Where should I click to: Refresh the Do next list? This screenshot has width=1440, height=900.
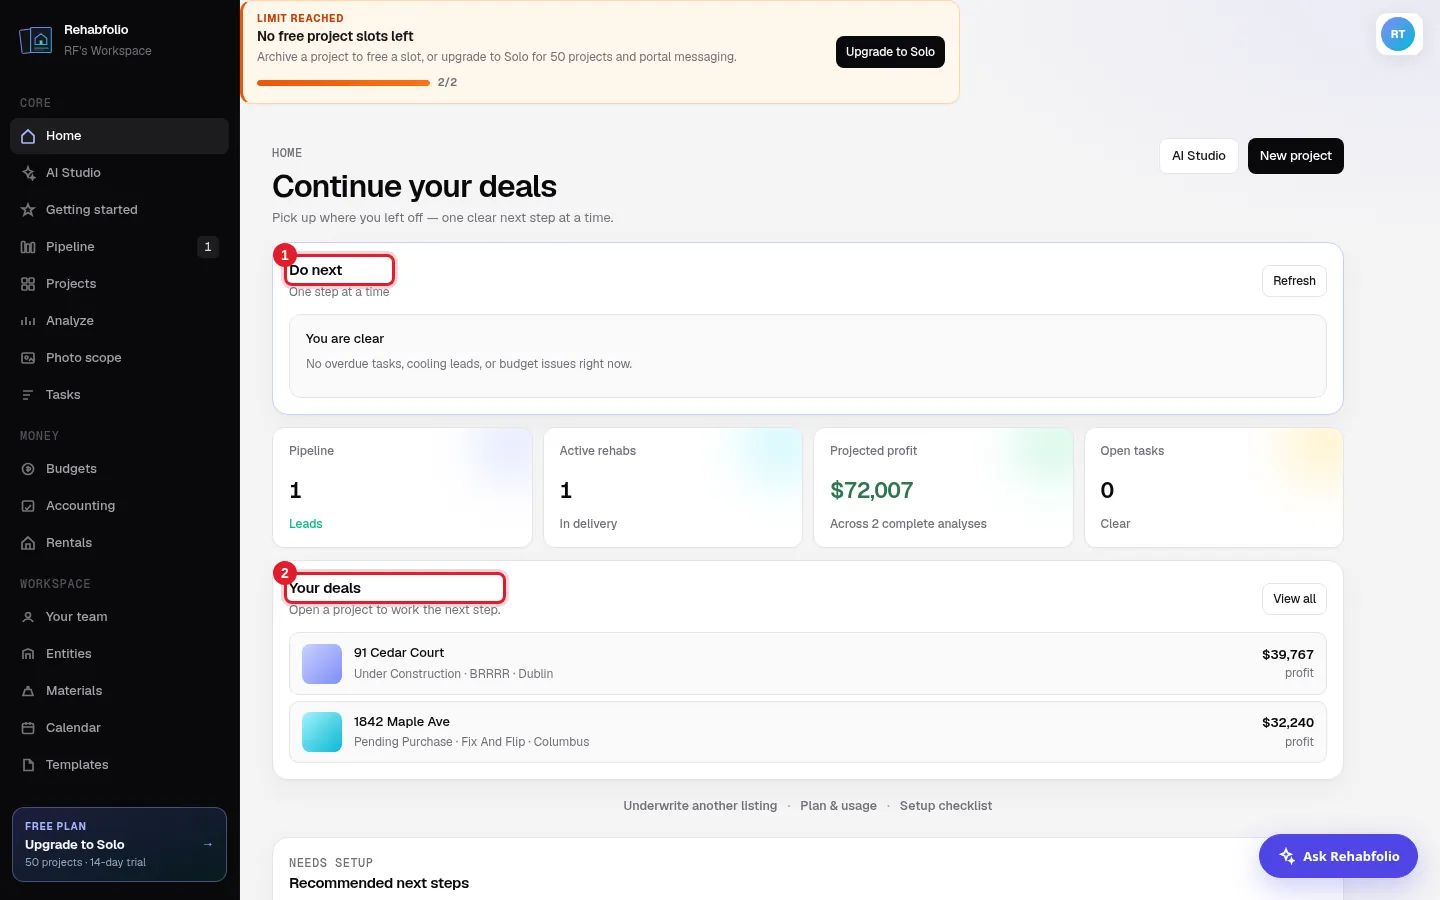pos(1294,281)
